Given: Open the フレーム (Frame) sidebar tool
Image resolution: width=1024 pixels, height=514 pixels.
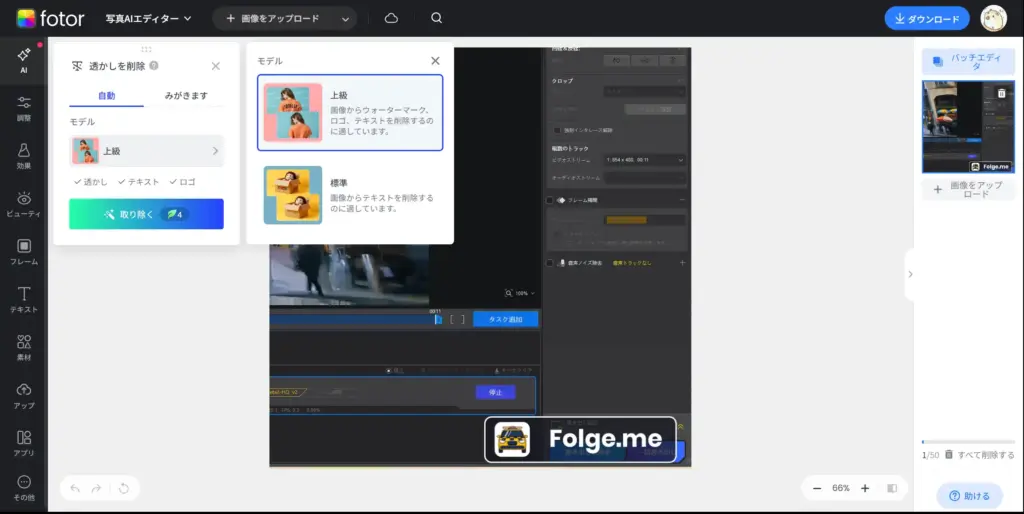Looking at the screenshot, I should (23, 251).
